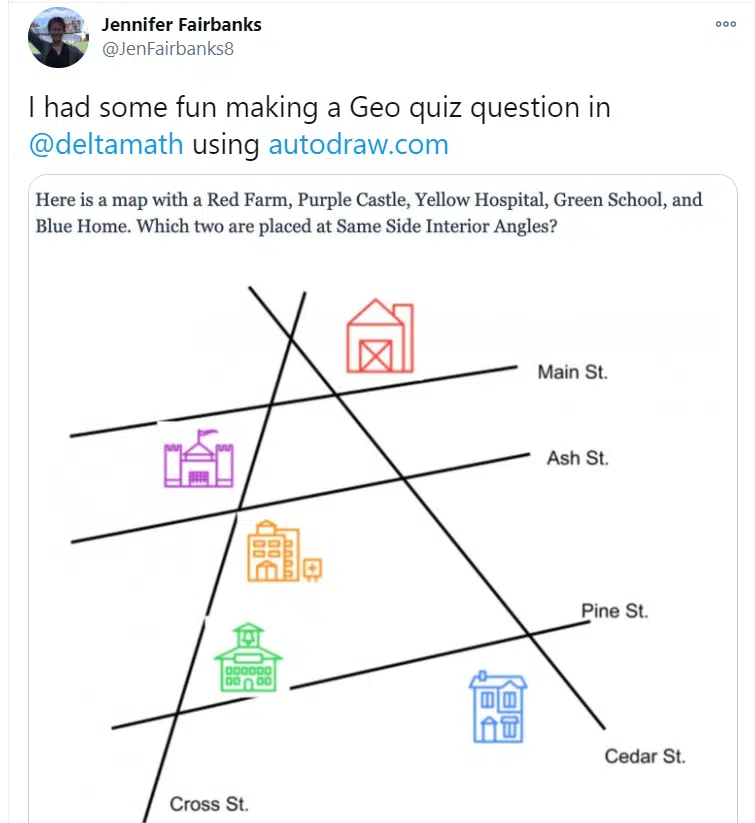Viewport: 755px width, 823px height.
Task: Open the tweet's three-dot more options menu
Action: click(726, 24)
